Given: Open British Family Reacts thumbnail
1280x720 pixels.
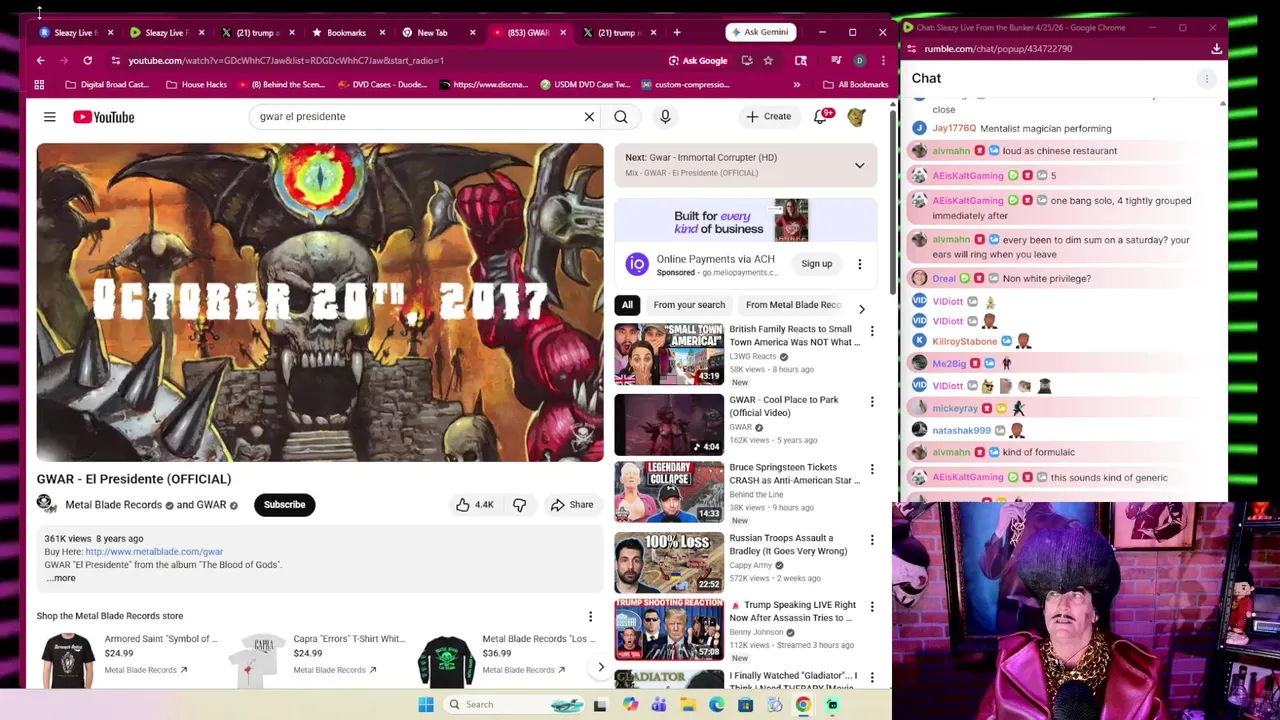Looking at the screenshot, I should point(669,354).
